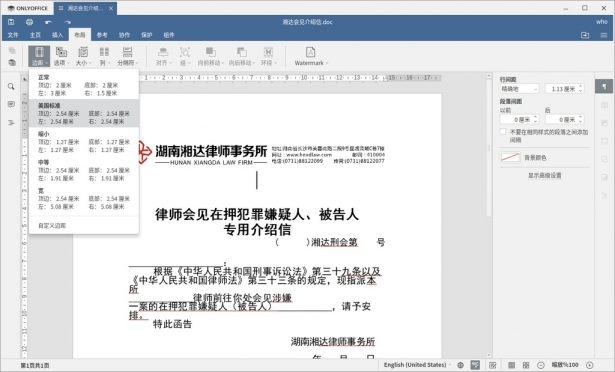Click the text art settings icon in the right sidebar
Viewport: 615px width, 372px height.
coord(604,195)
